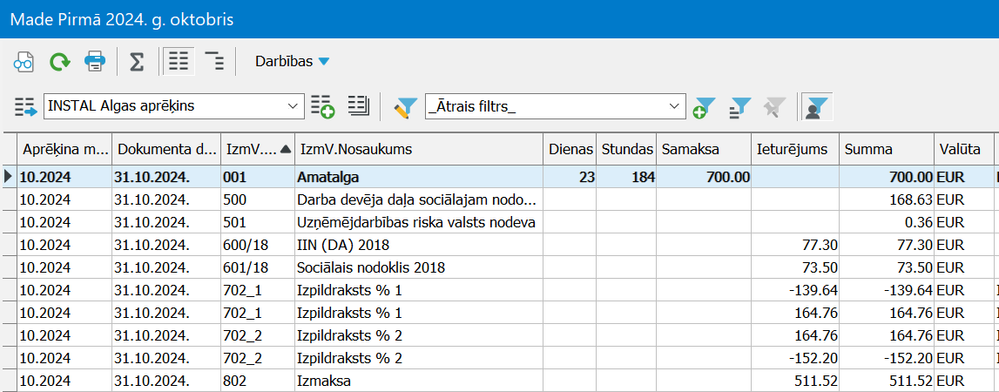Click Dienas value 23
Viewport: 999px width, 392px height.
pyautogui.click(x=571, y=177)
